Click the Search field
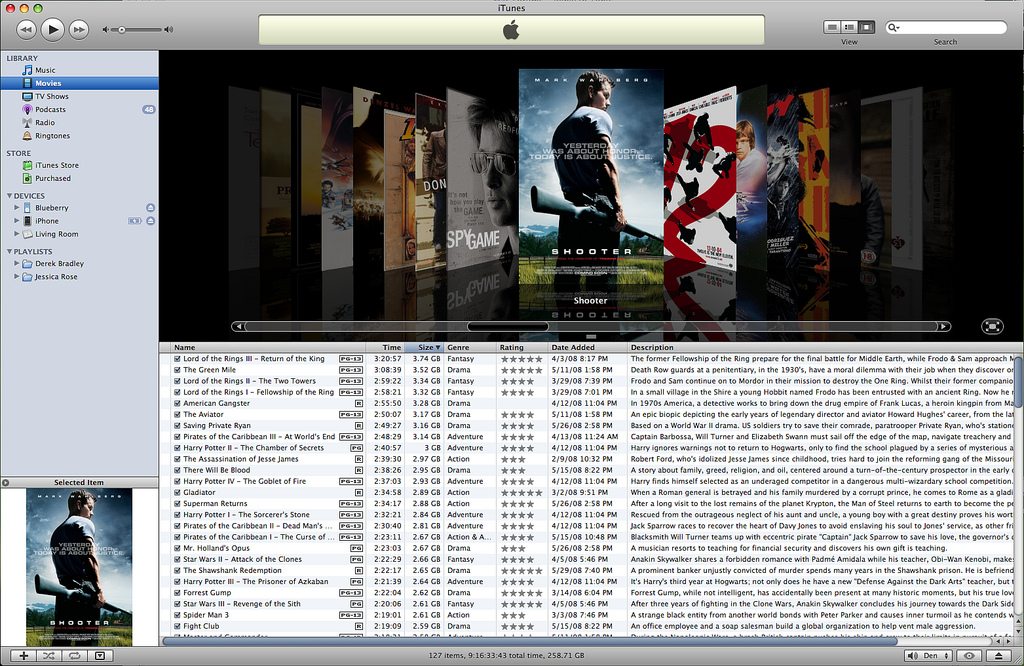This screenshot has width=1024, height=666. click(x=946, y=27)
